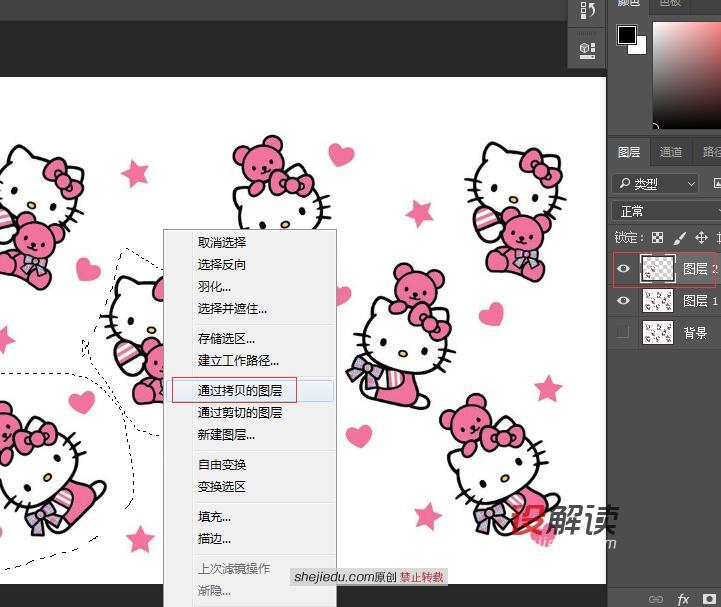Choose 描边... from context menu
Image resolution: width=721 pixels, height=607 pixels.
coord(214,538)
